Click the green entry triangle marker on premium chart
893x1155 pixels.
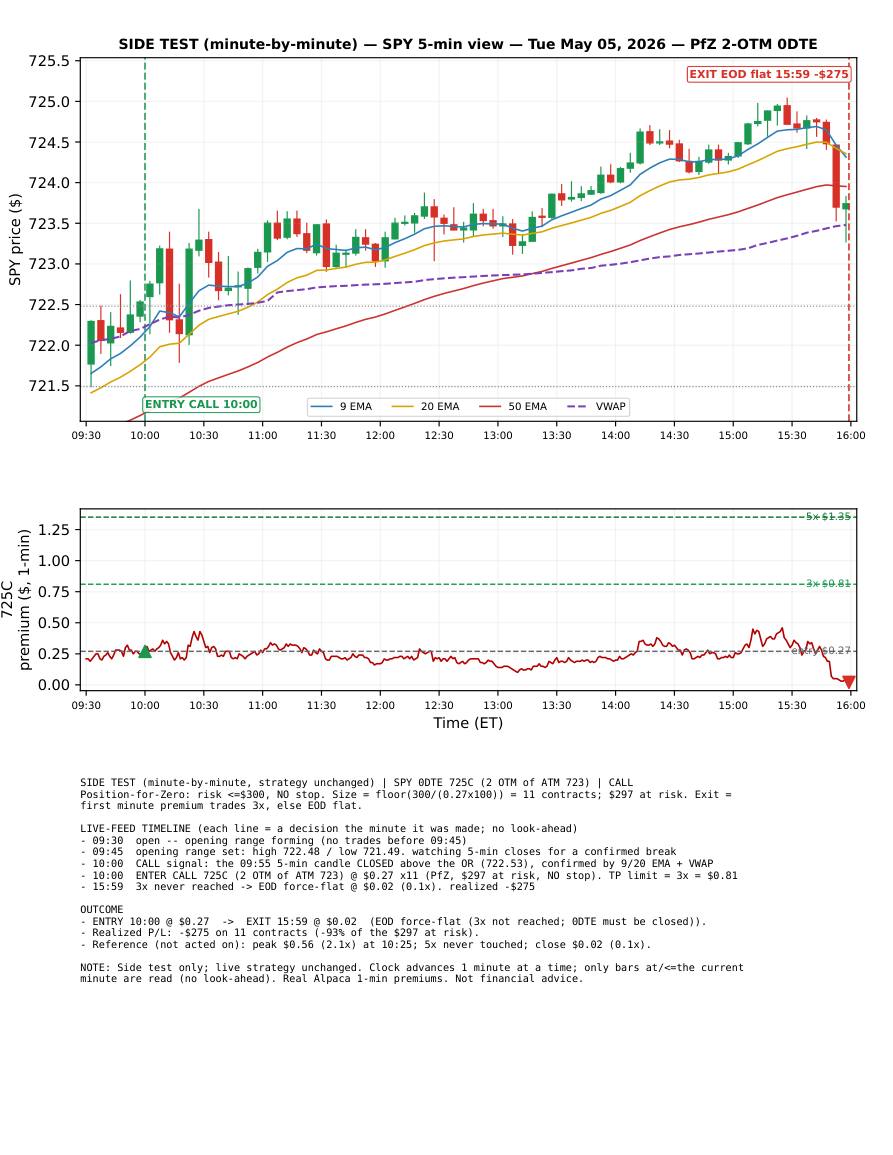(145, 651)
